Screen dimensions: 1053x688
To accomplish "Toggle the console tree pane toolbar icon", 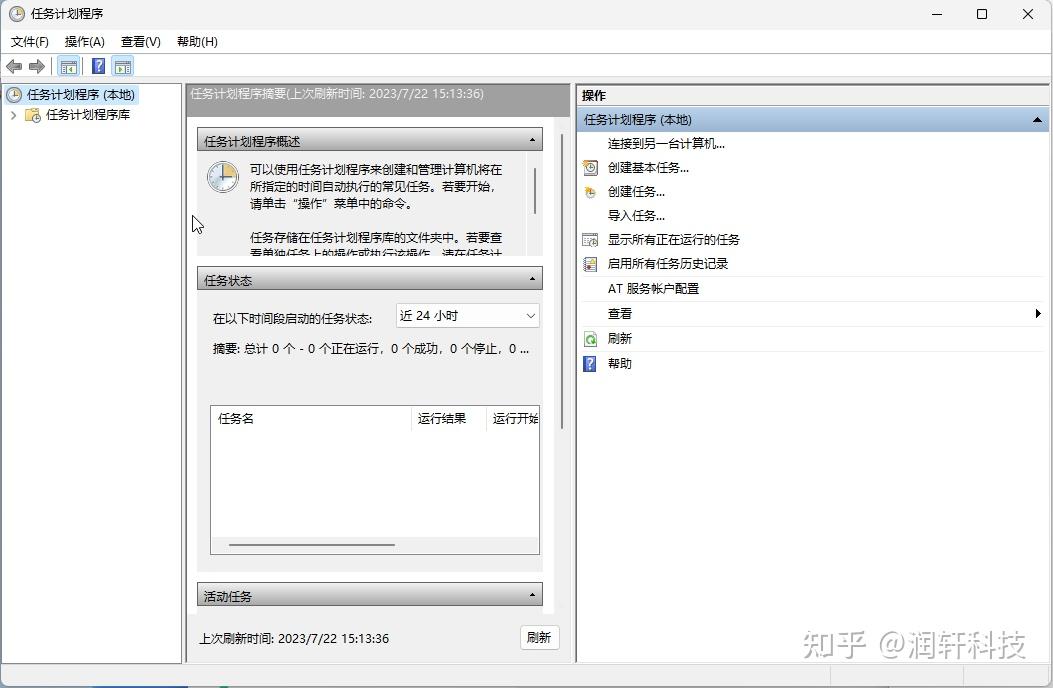I will 68,66.
